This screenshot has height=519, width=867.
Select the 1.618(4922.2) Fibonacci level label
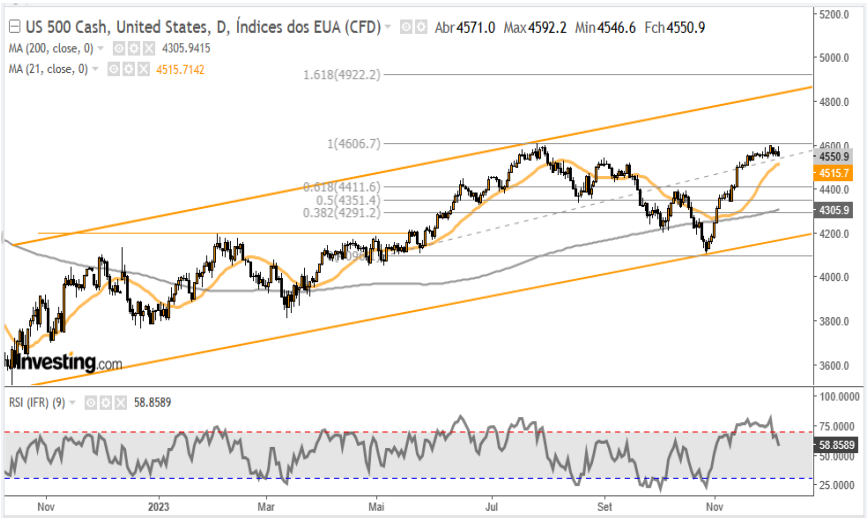[x=342, y=75]
